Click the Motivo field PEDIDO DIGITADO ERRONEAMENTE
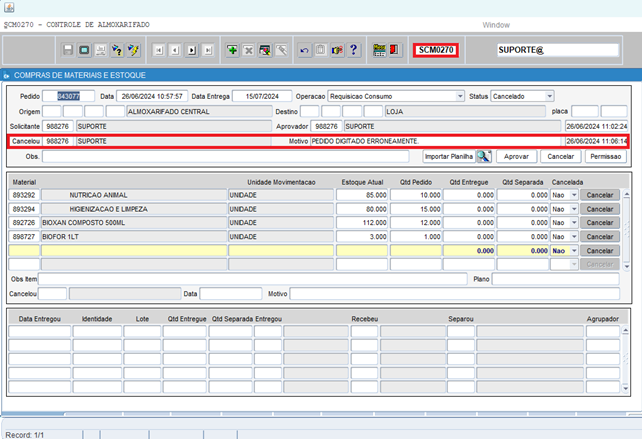 coord(436,141)
